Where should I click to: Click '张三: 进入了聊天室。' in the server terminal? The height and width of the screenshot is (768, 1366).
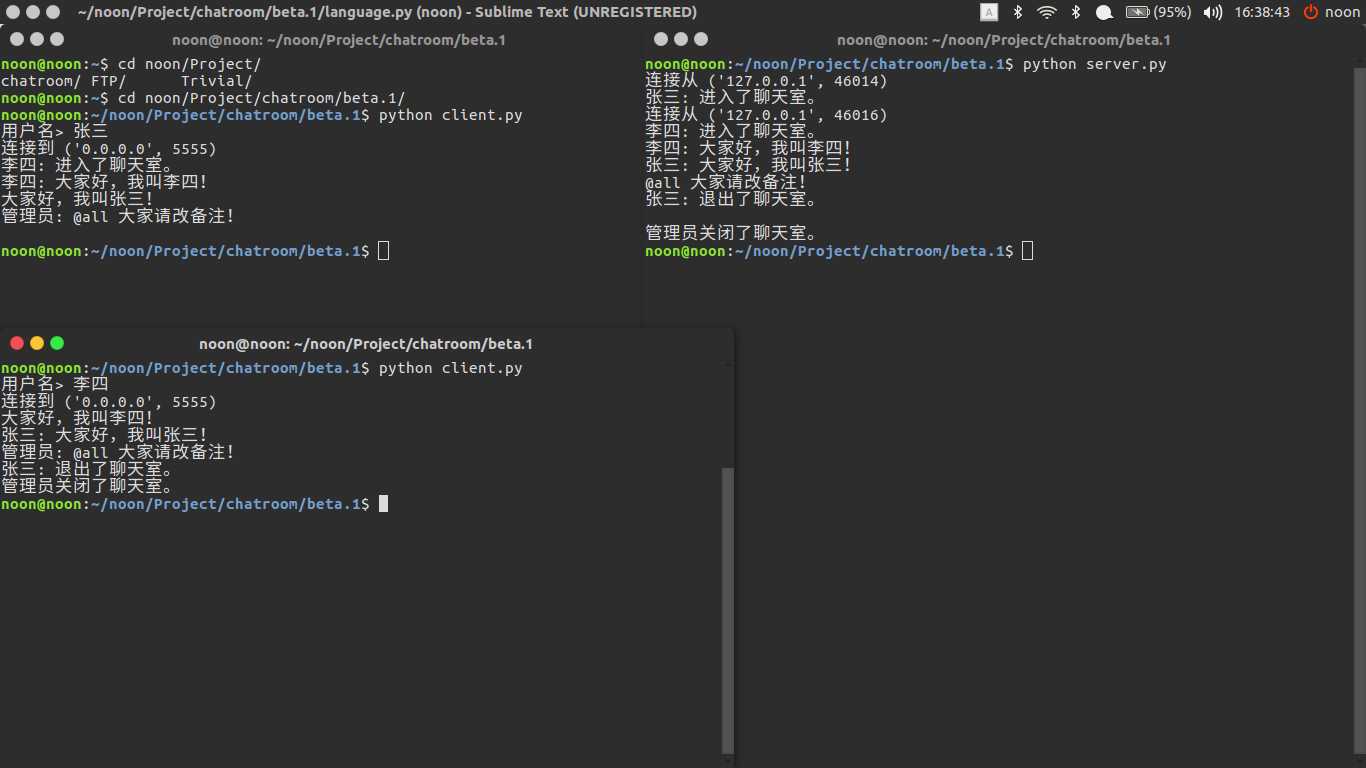coord(732,98)
